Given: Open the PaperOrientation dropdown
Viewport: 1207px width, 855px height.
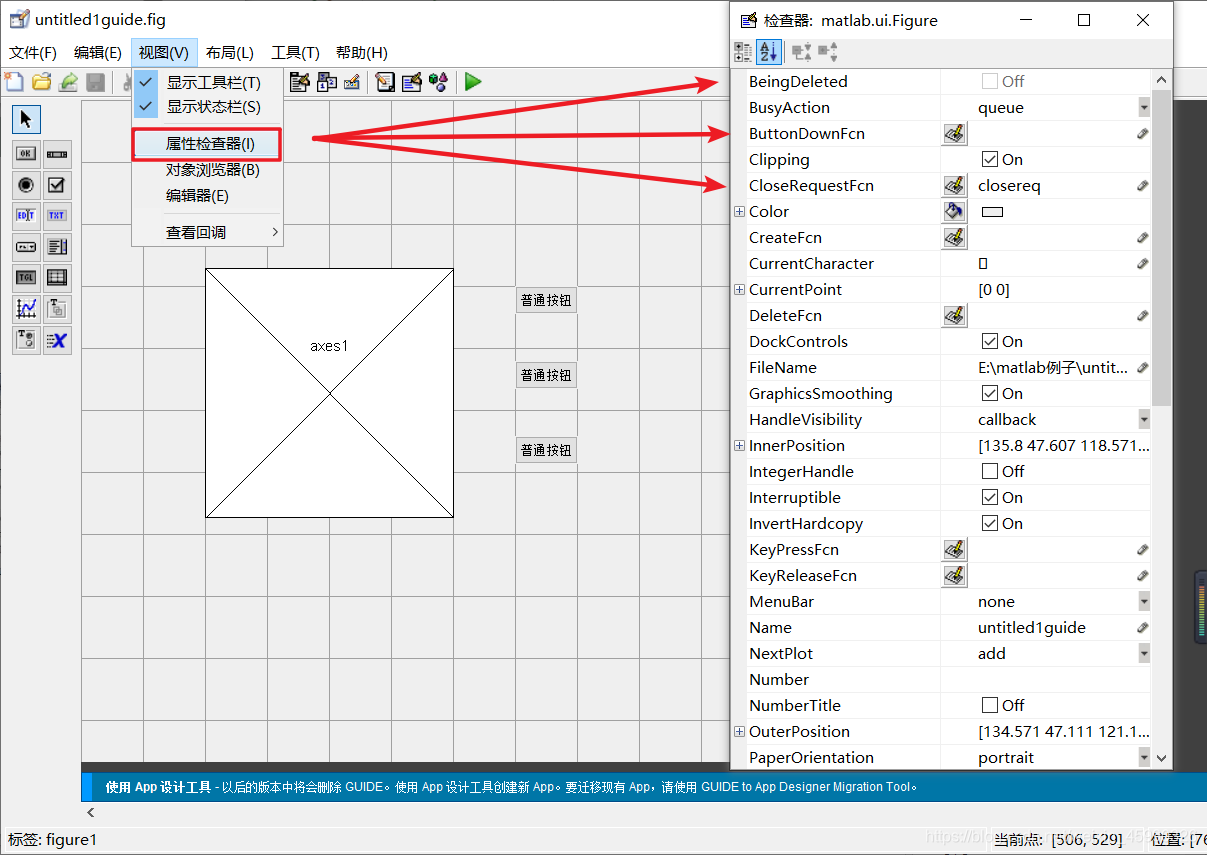Looking at the screenshot, I should [x=1144, y=757].
